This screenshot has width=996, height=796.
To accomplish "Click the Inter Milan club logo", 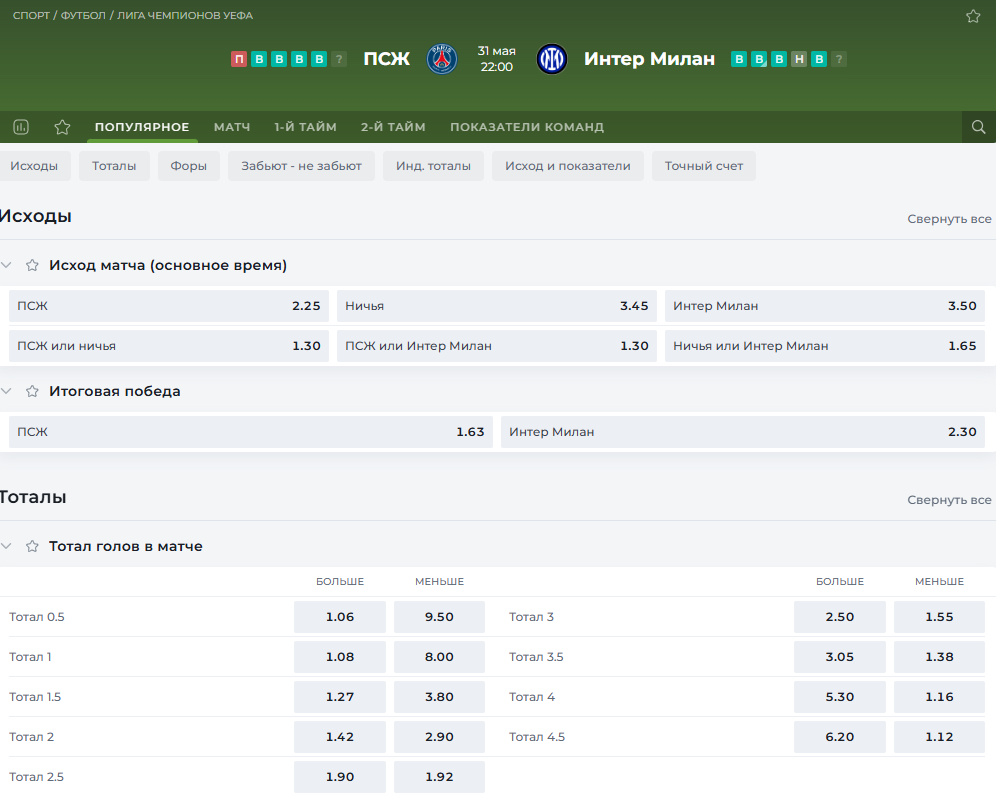I will coord(552,59).
